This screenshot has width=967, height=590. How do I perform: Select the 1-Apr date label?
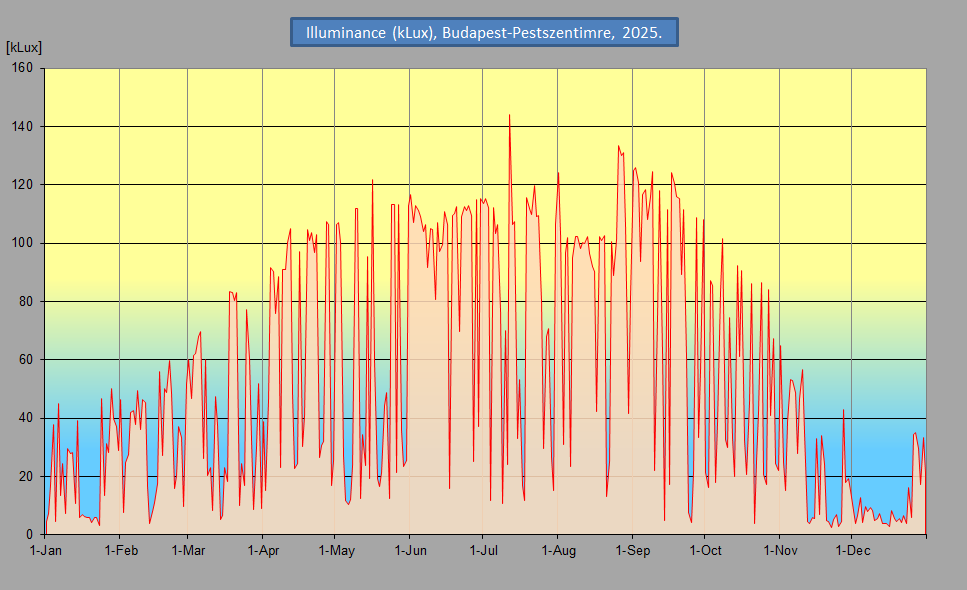tap(263, 551)
